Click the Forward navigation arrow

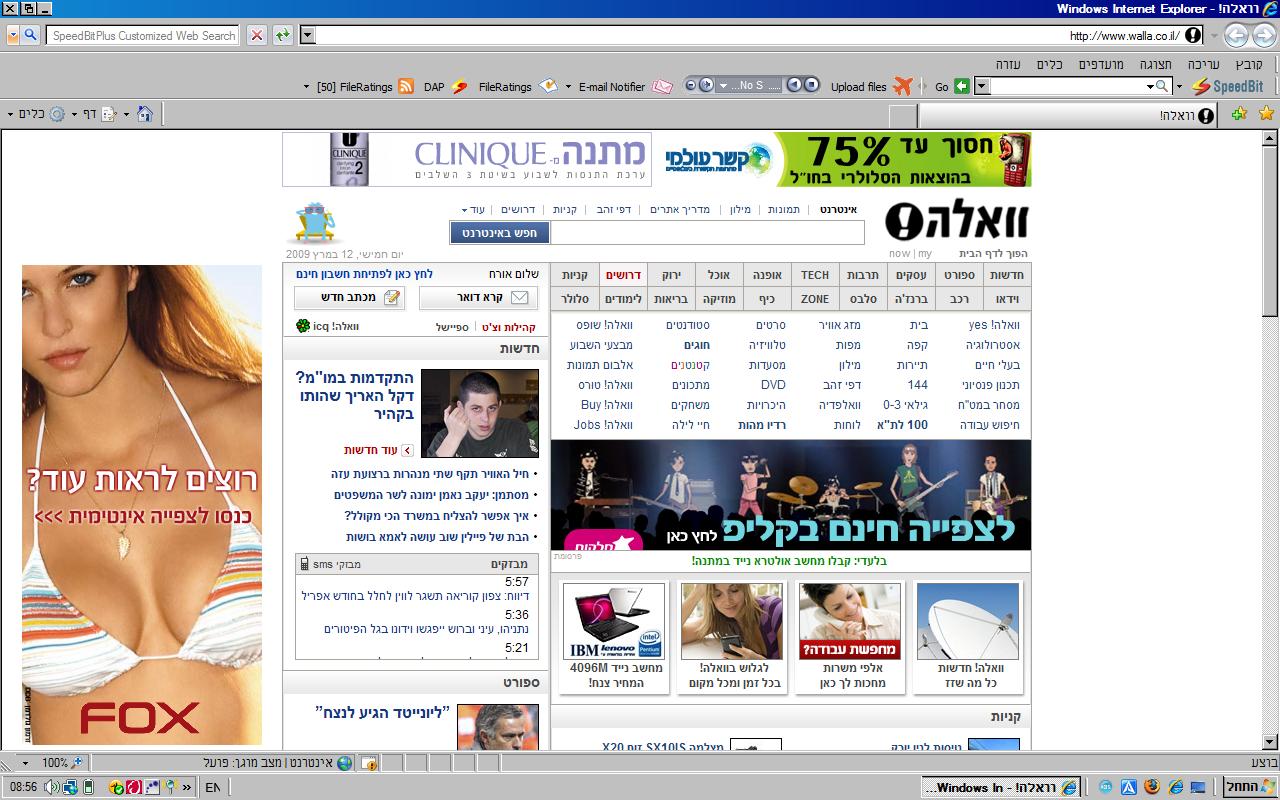click(1236, 36)
